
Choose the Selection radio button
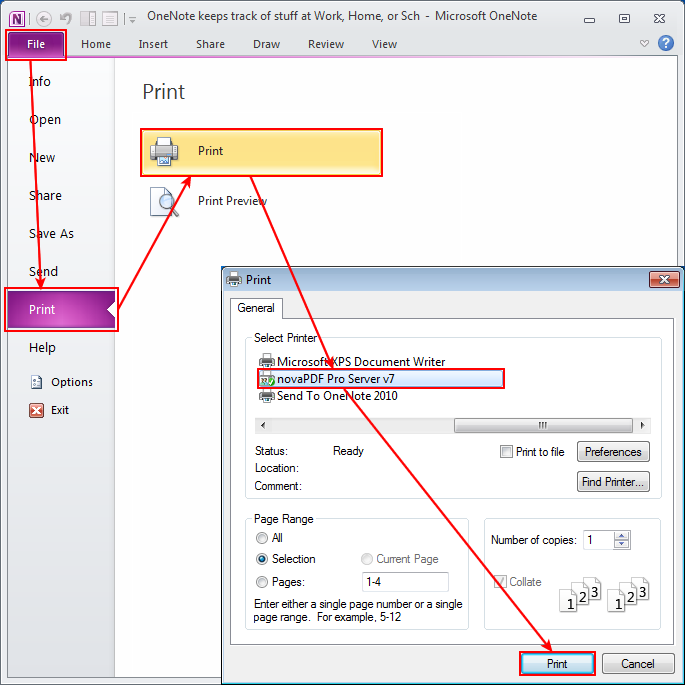(262, 559)
